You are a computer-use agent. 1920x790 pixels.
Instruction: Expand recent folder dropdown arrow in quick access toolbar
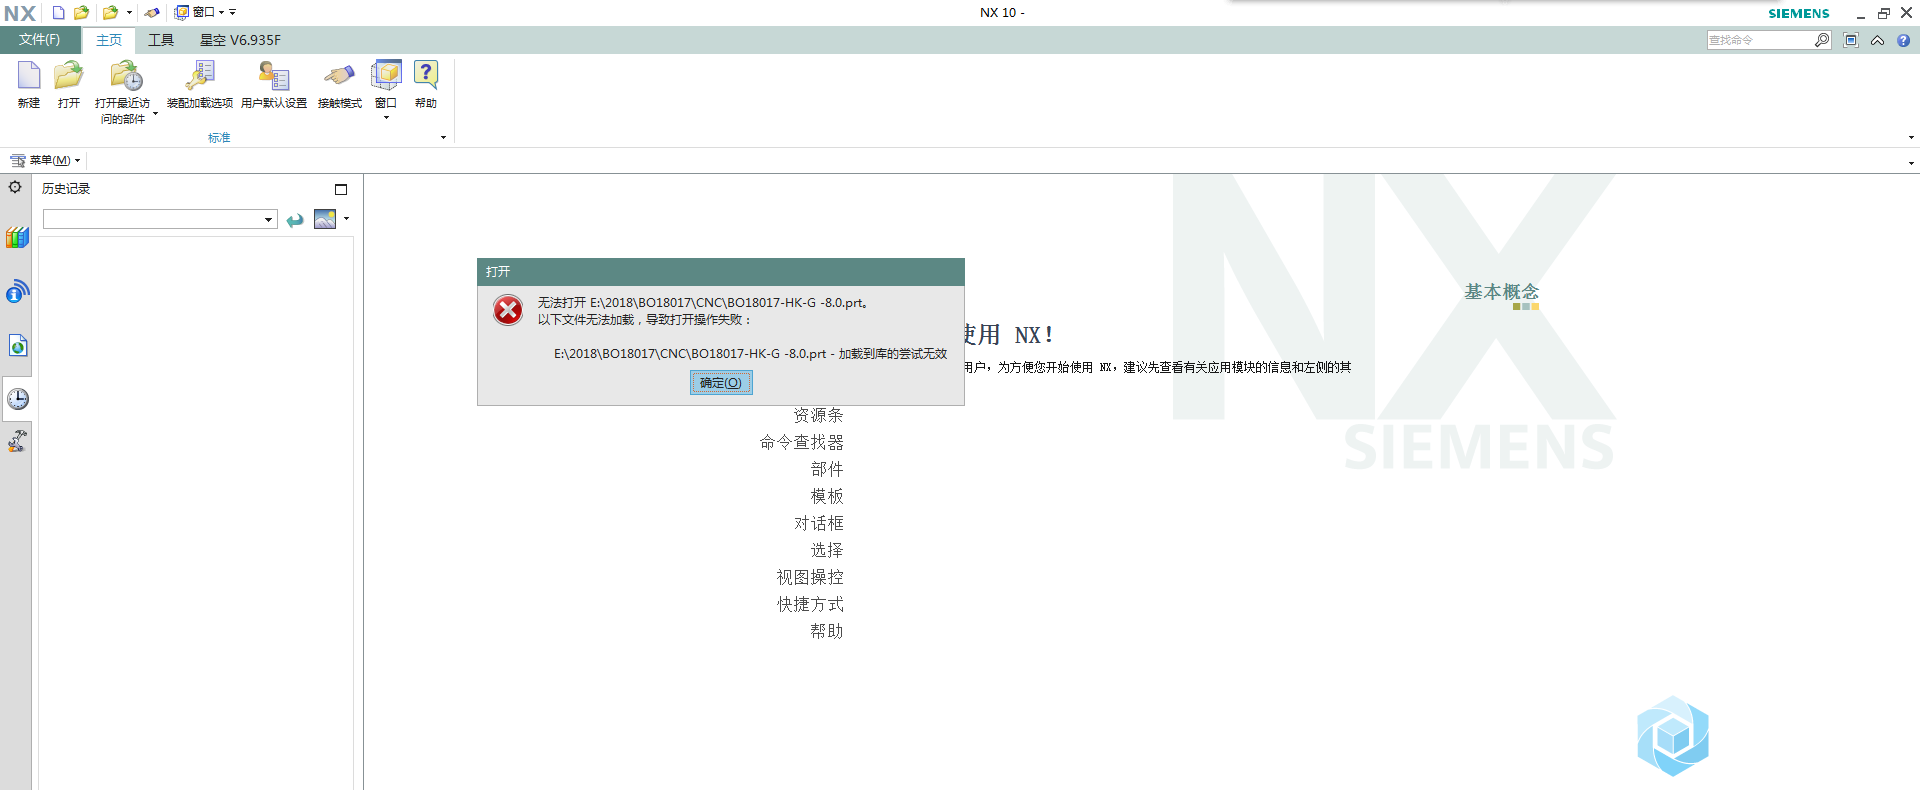pyautogui.click(x=129, y=13)
